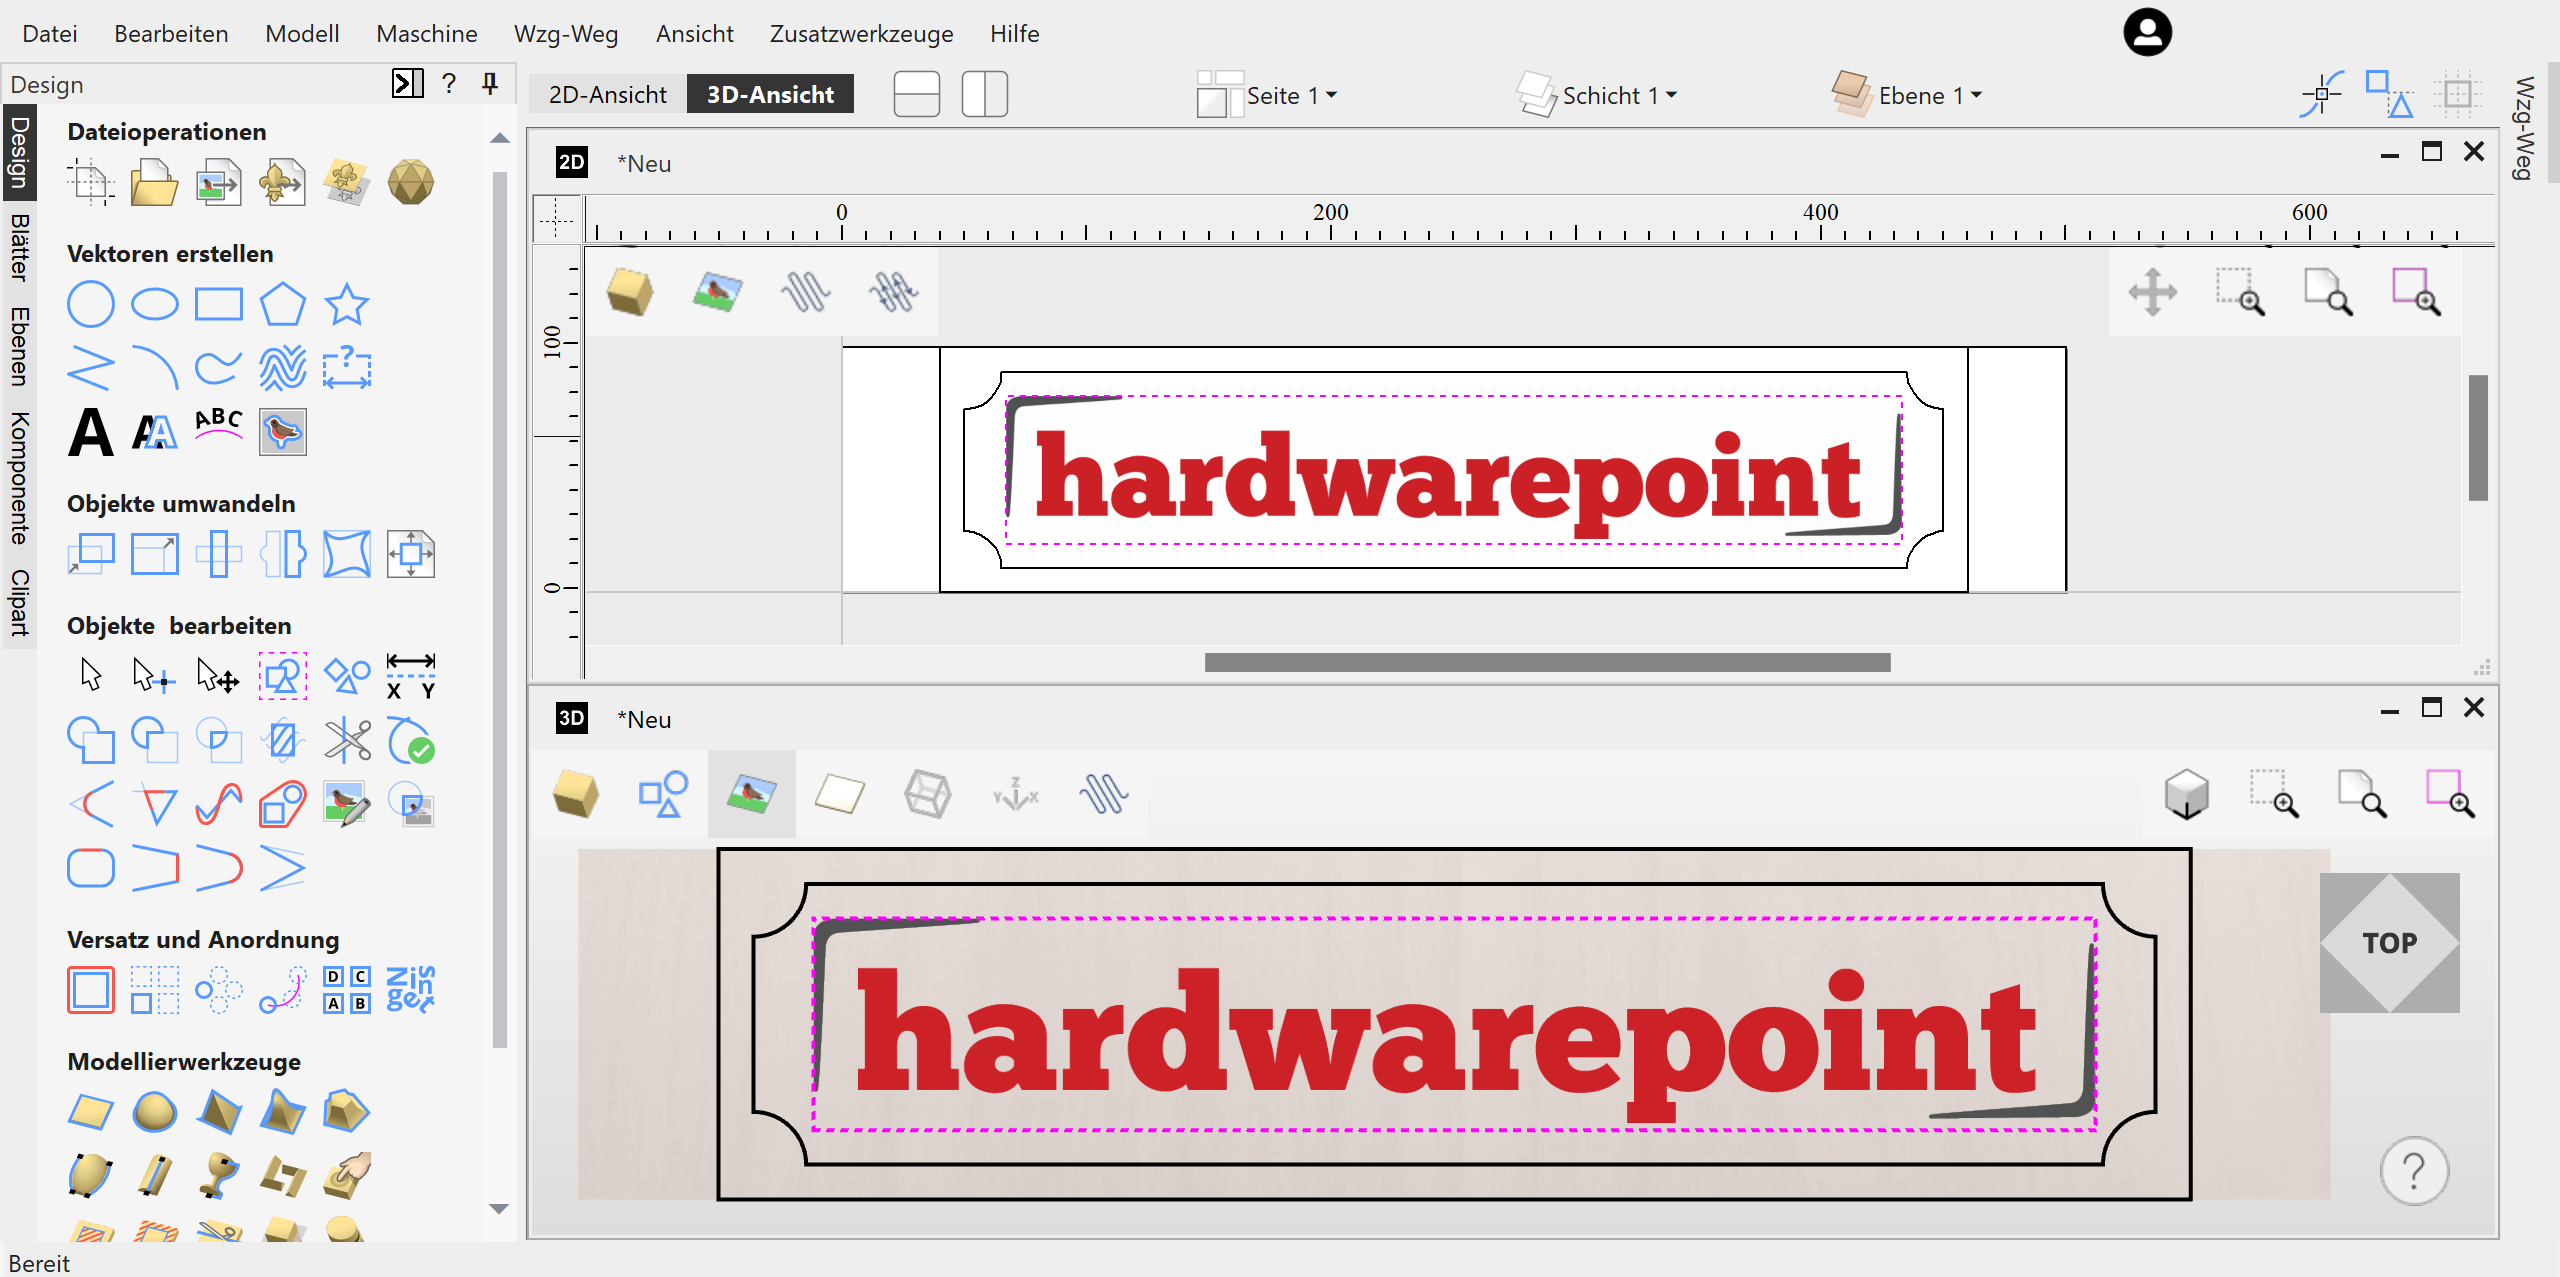
Task: Select the draw star tool
Action: [346, 305]
